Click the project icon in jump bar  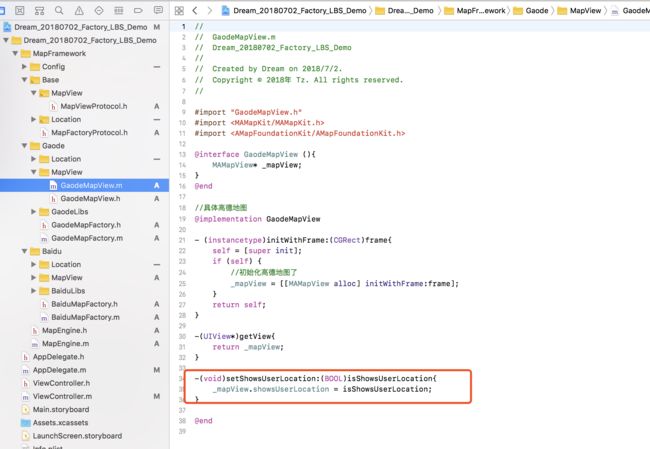[226, 11]
